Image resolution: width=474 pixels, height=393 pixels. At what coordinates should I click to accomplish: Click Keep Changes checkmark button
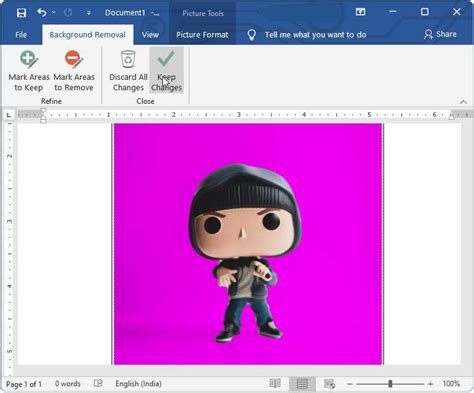[x=166, y=70]
